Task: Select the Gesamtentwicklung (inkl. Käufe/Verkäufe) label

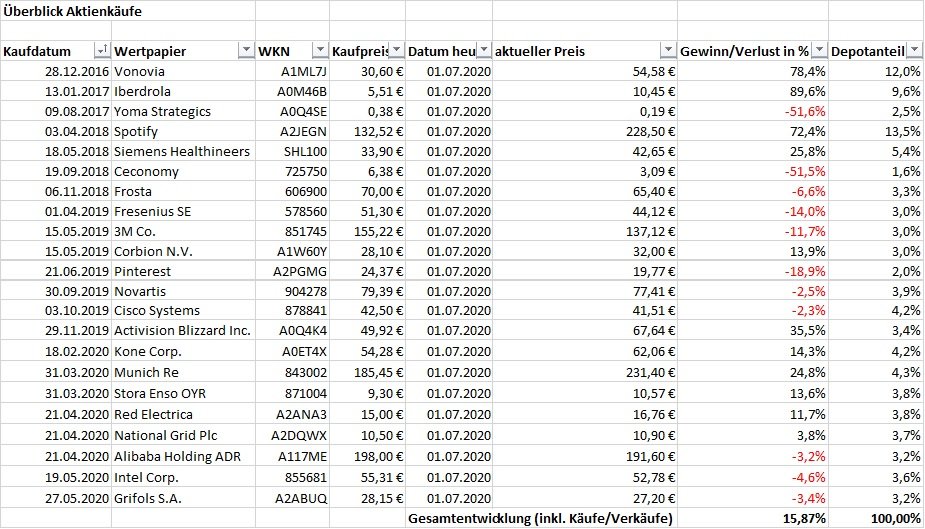Action: tap(541, 518)
